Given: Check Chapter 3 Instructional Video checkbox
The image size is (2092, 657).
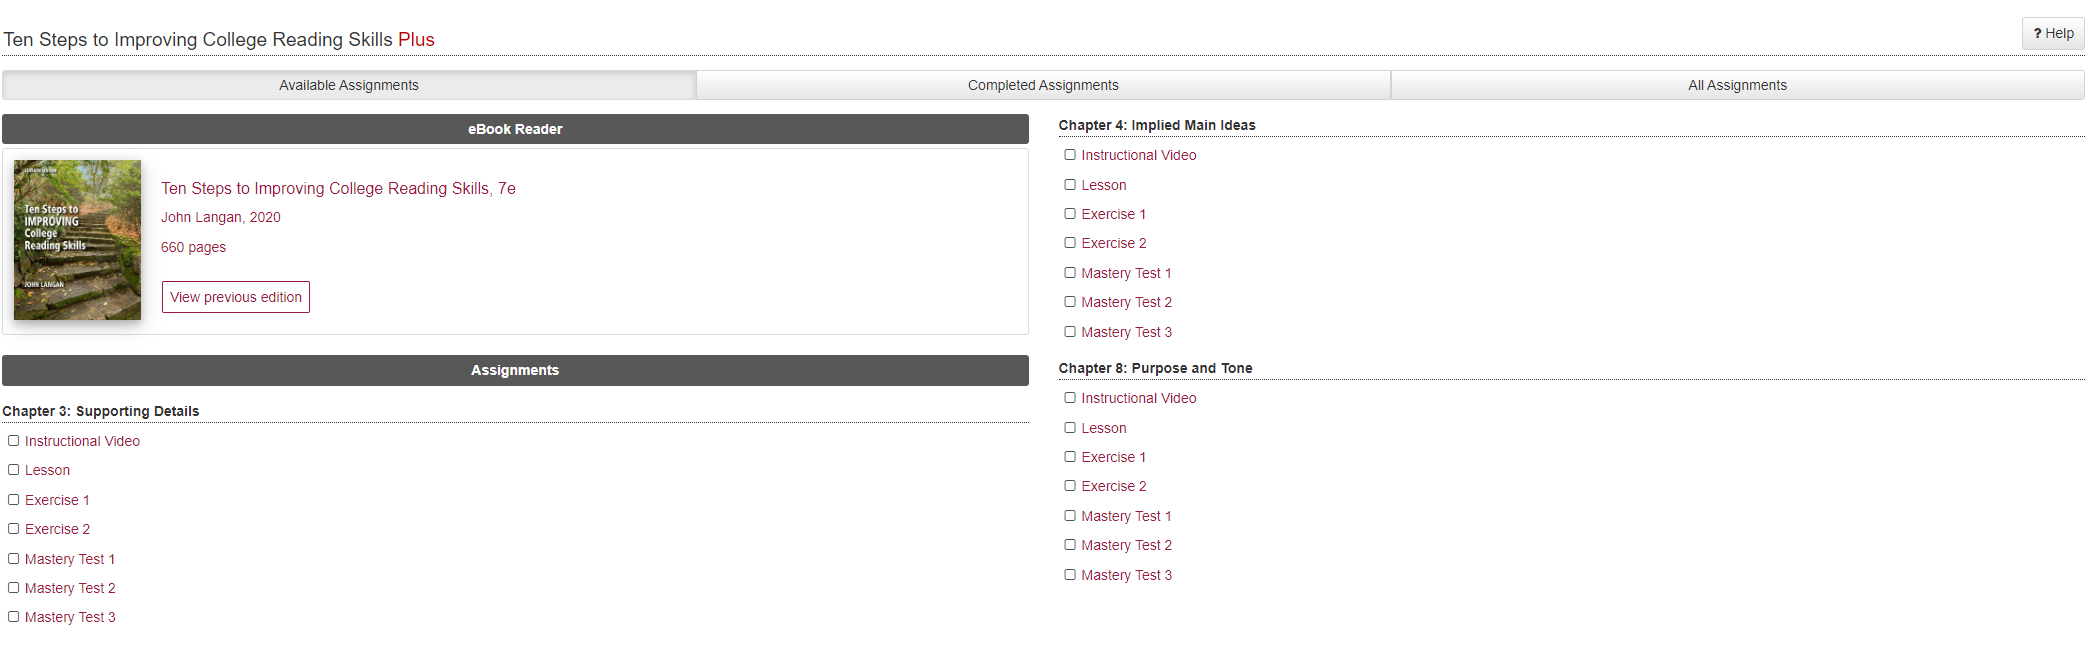Looking at the screenshot, I should 14,441.
